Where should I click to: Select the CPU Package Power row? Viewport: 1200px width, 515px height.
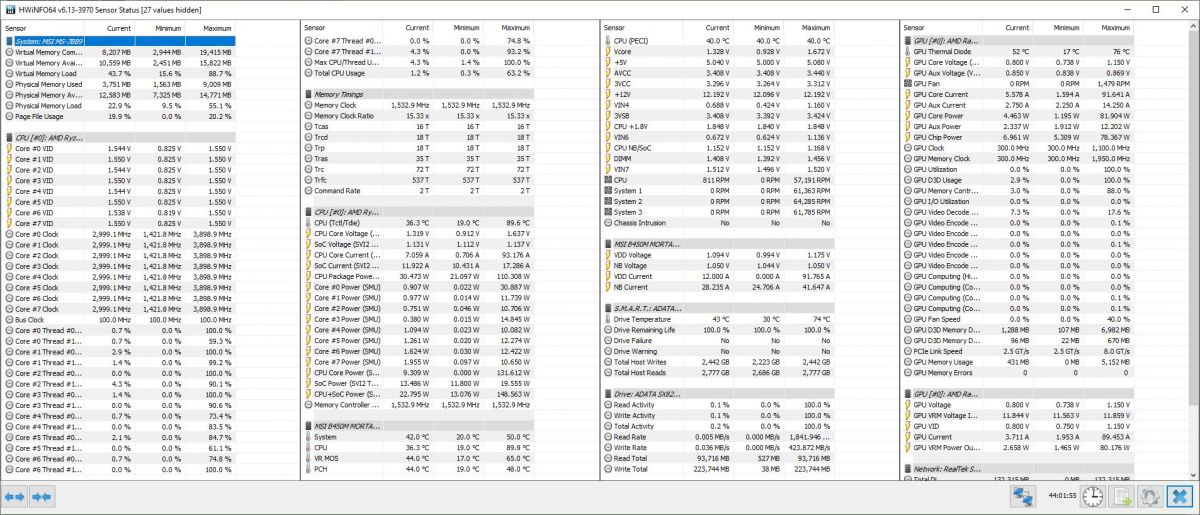[x=419, y=276]
